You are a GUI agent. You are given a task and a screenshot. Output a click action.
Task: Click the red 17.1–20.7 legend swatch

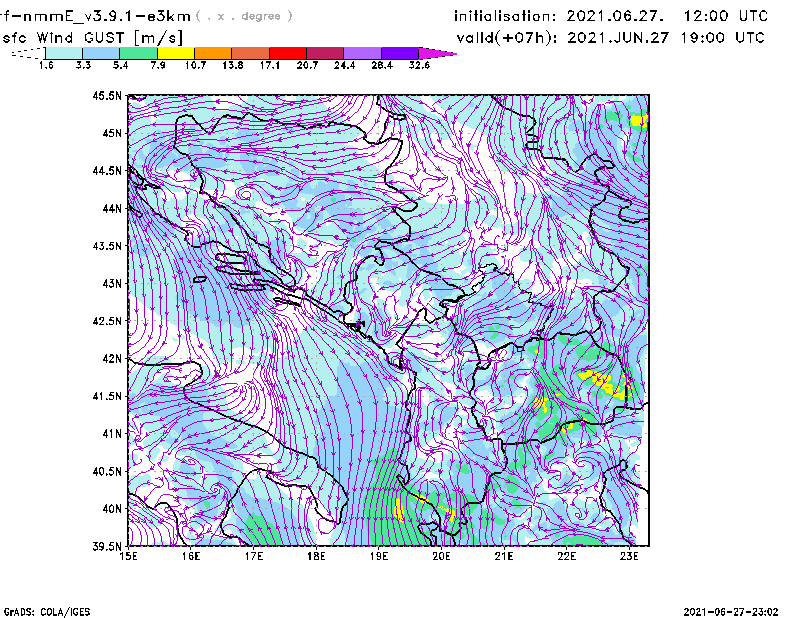[288, 53]
